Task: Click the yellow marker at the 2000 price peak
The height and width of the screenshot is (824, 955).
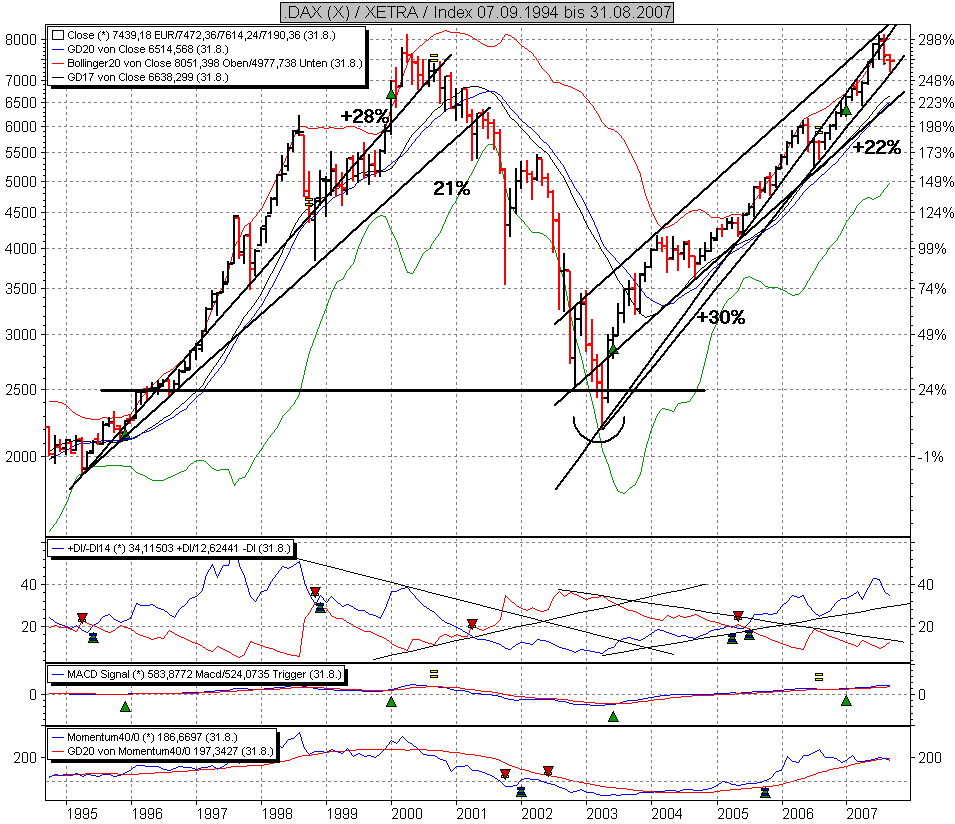Action: (434, 57)
